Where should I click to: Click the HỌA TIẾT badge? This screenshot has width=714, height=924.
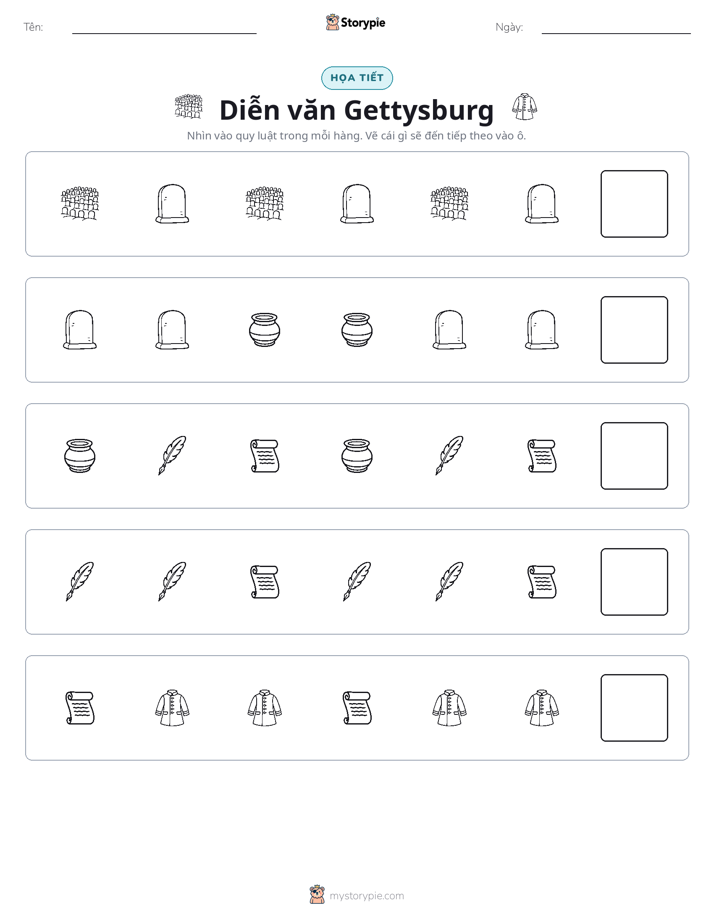click(357, 78)
